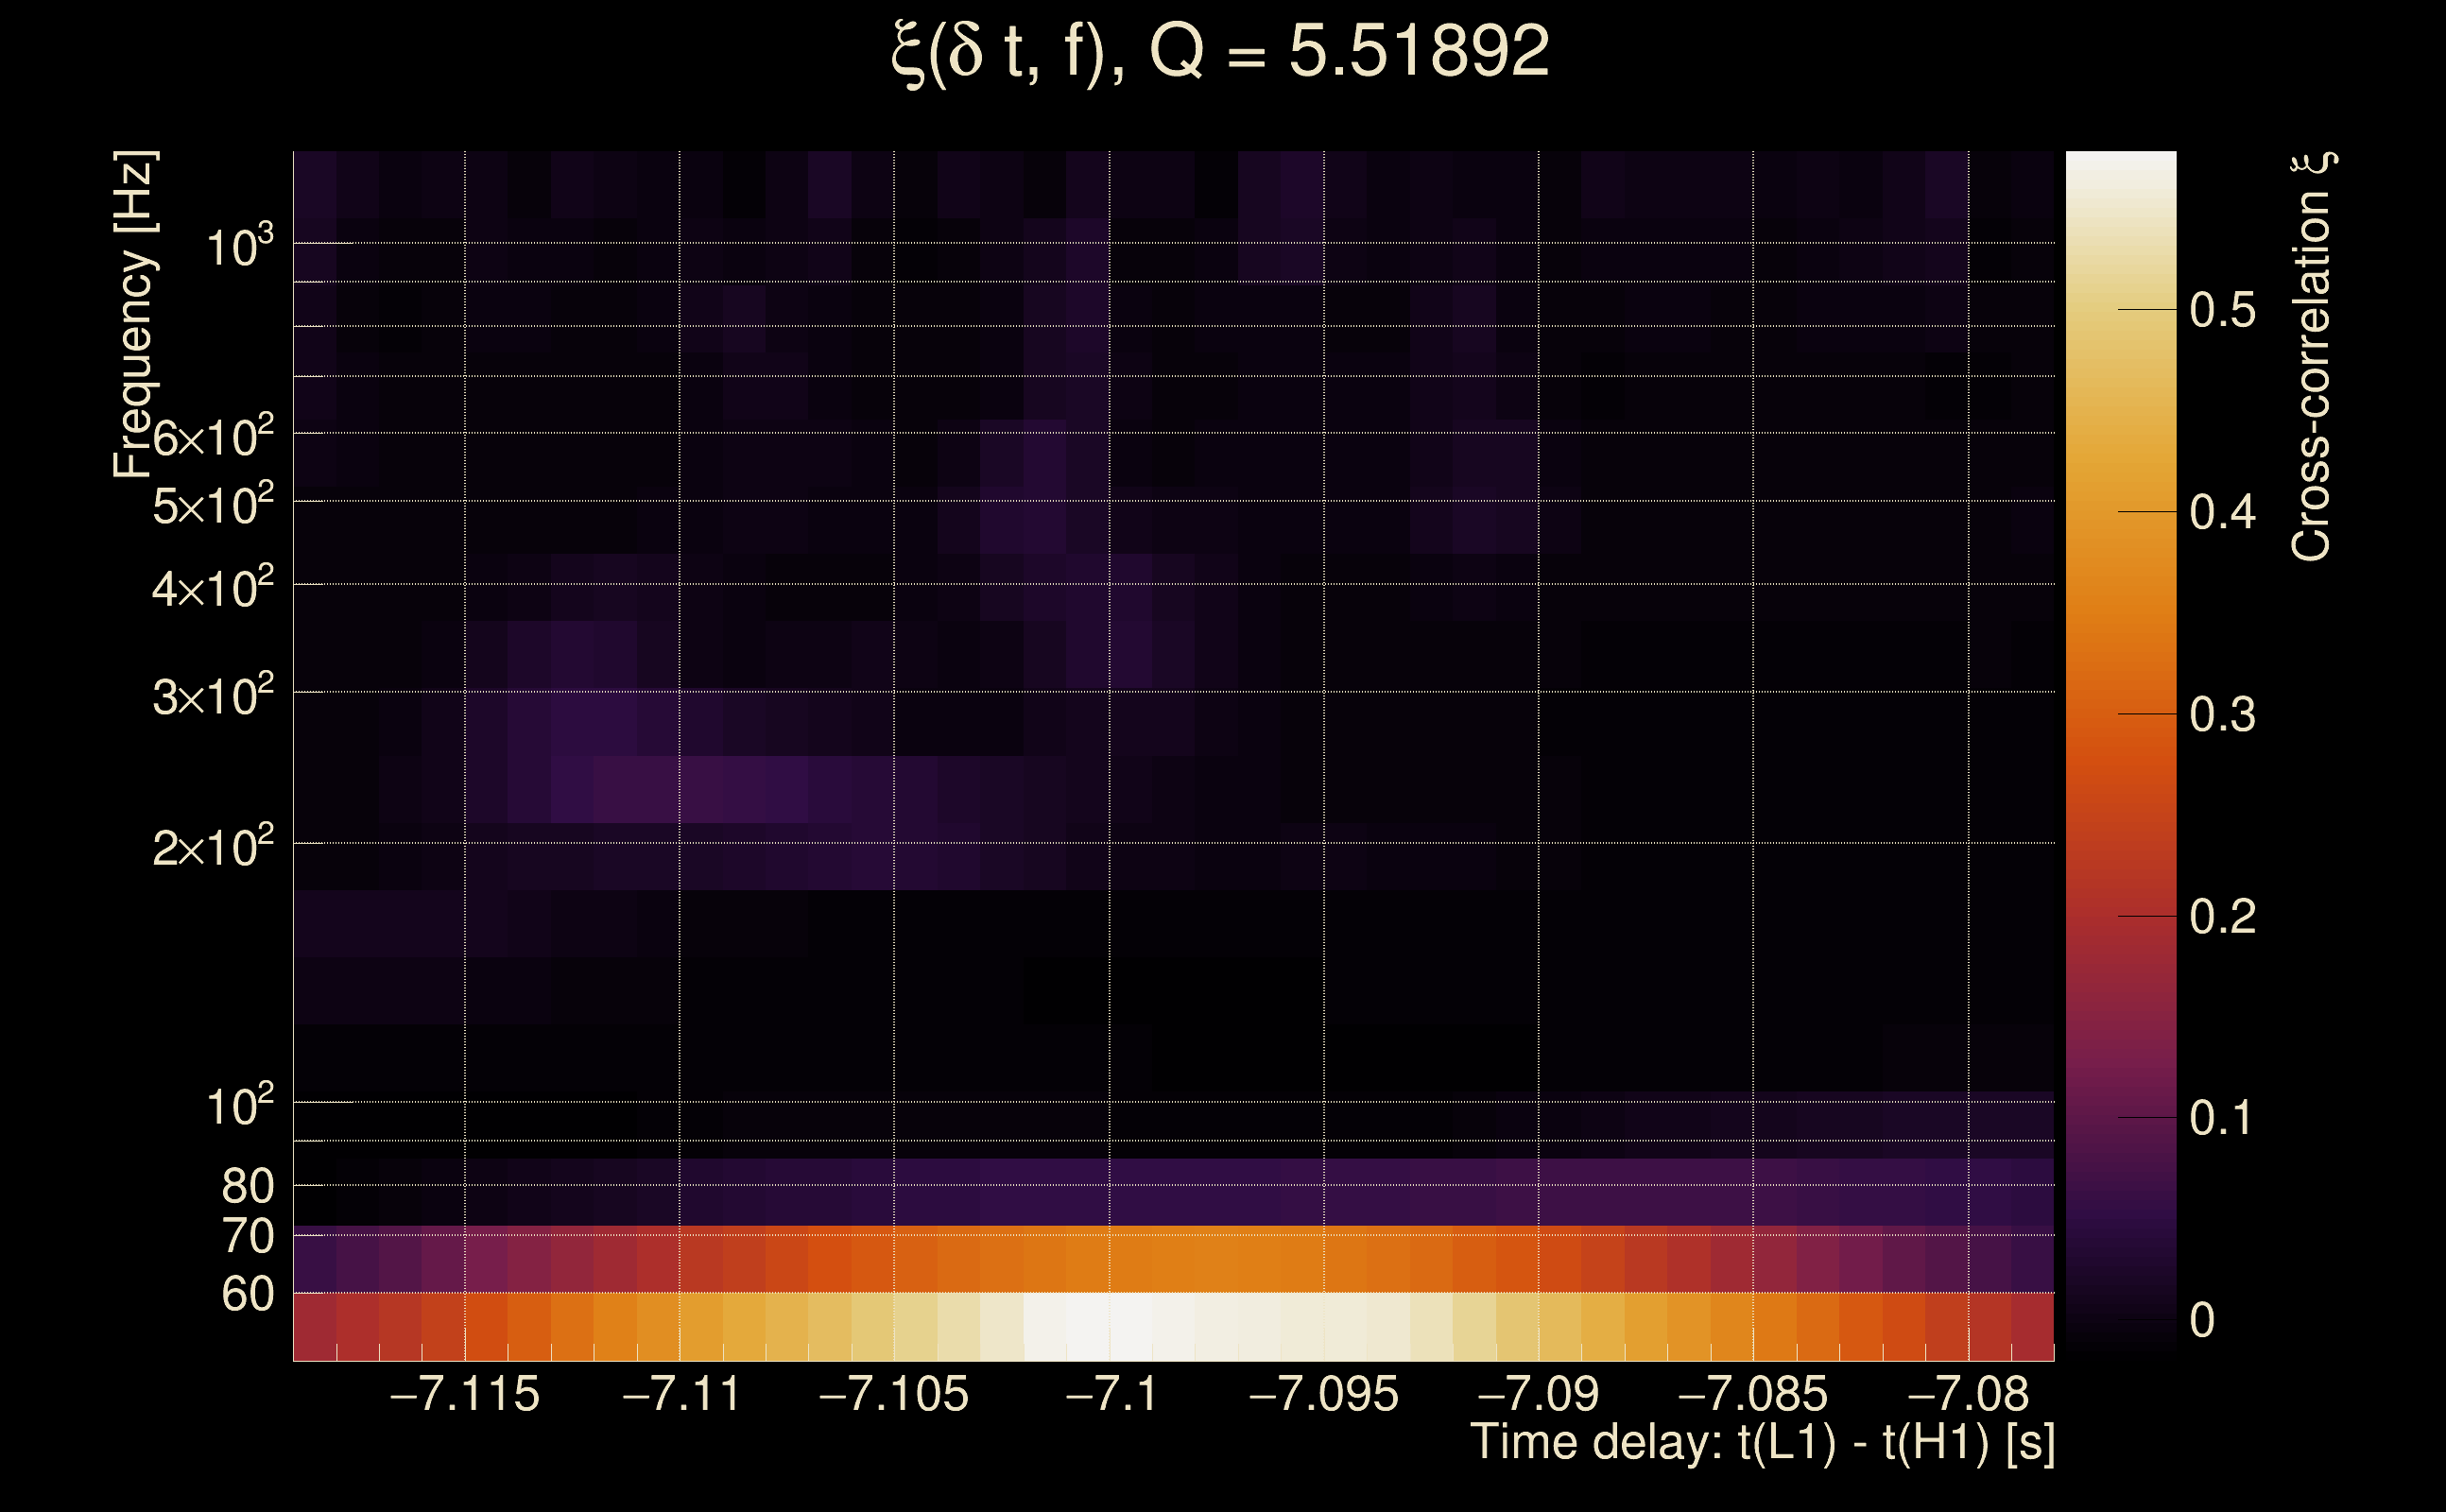Image resolution: width=2446 pixels, height=1512 pixels.
Task: Click the -7.115 x-axis tick label
Action: click(x=464, y=1395)
